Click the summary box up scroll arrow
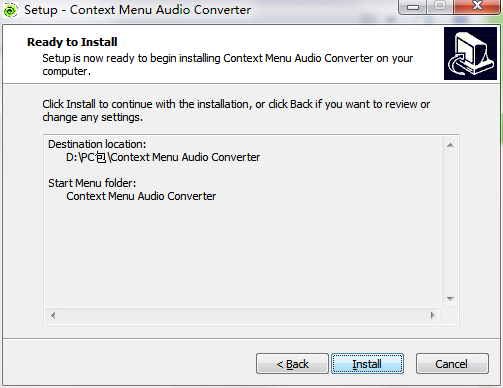The width and height of the screenshot is (503, 388). click(x=450, y=145)
